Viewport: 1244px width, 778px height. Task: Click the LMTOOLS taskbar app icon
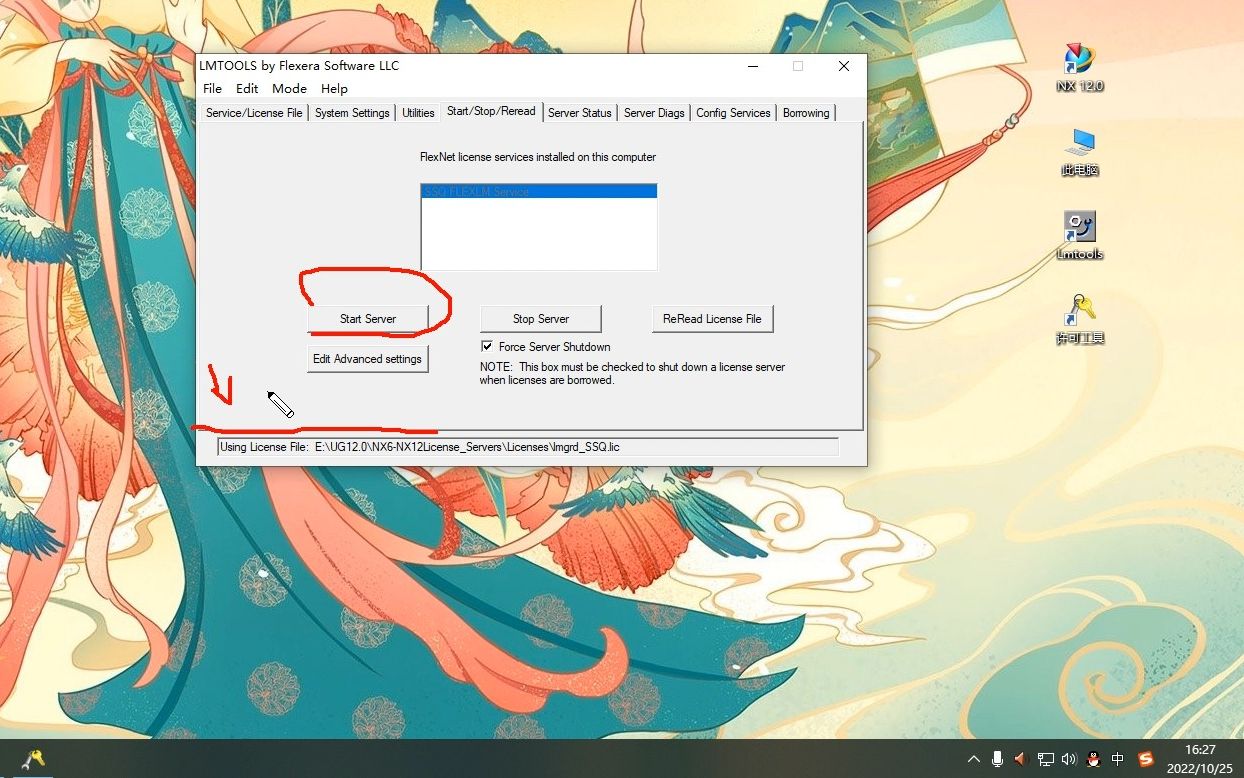32,759
